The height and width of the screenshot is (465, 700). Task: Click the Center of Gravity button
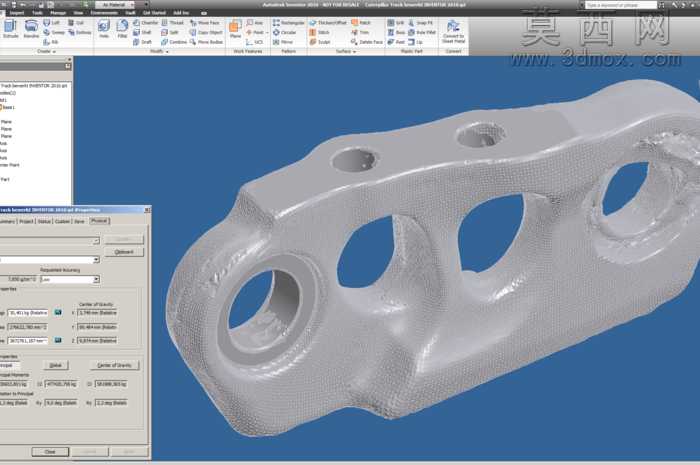114,365
